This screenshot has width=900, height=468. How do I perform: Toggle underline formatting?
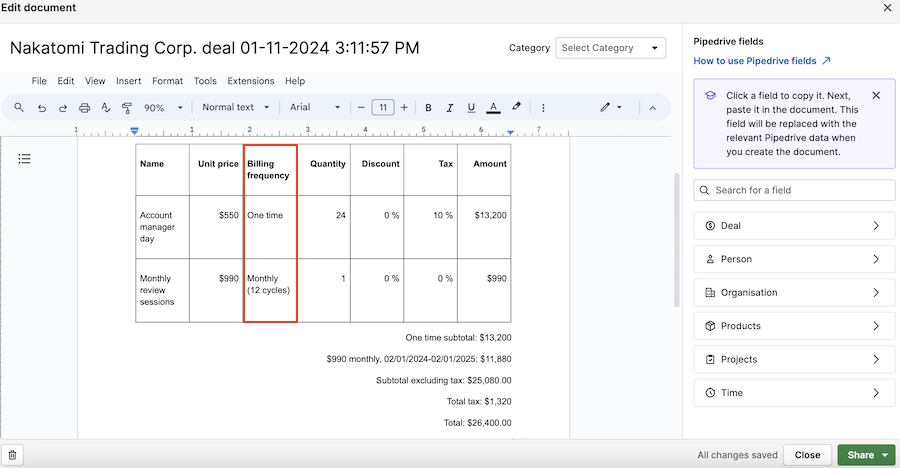[471, 107]
